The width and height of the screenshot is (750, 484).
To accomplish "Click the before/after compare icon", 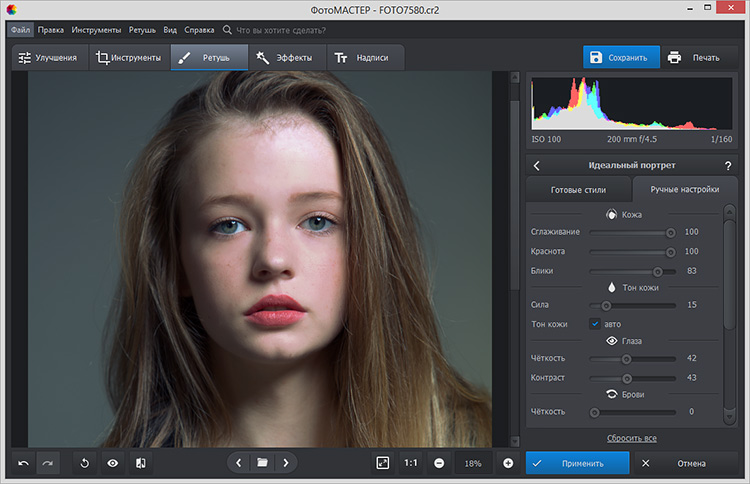I will [141, 463].
